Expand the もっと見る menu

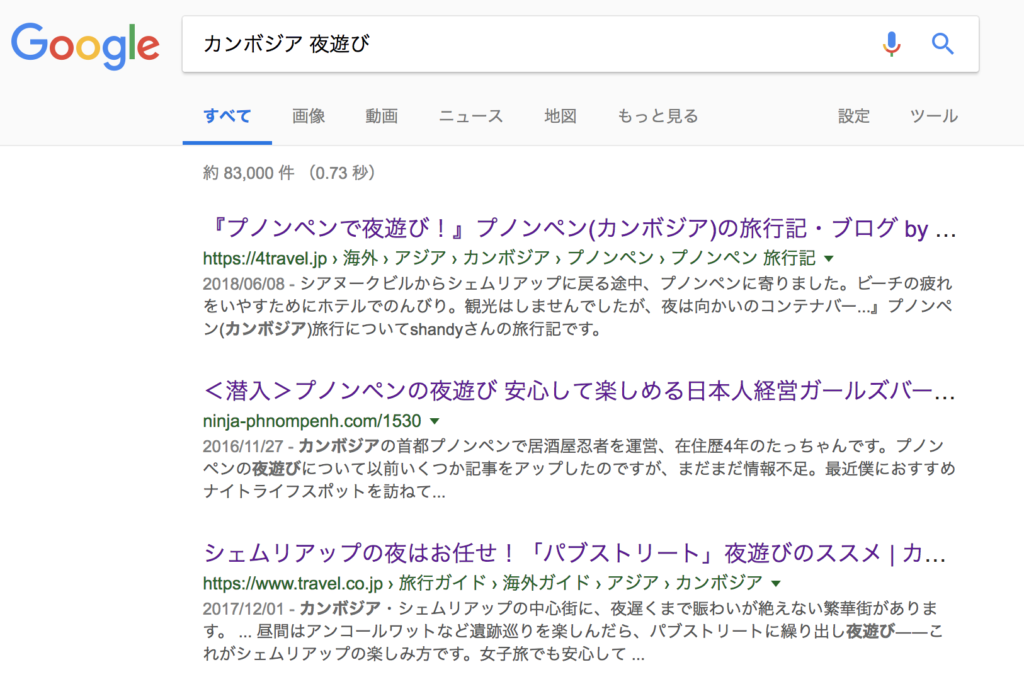(x=658, y=116)
